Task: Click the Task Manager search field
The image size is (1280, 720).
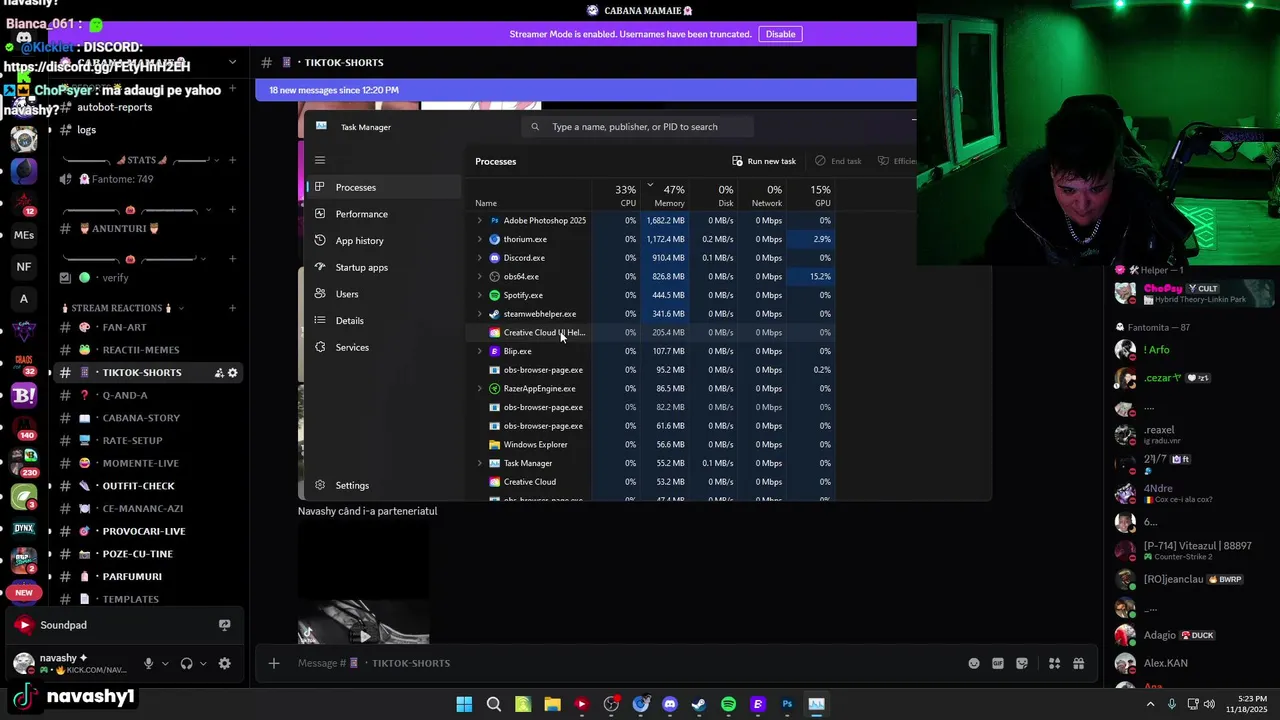Action: tap(636, 127)
